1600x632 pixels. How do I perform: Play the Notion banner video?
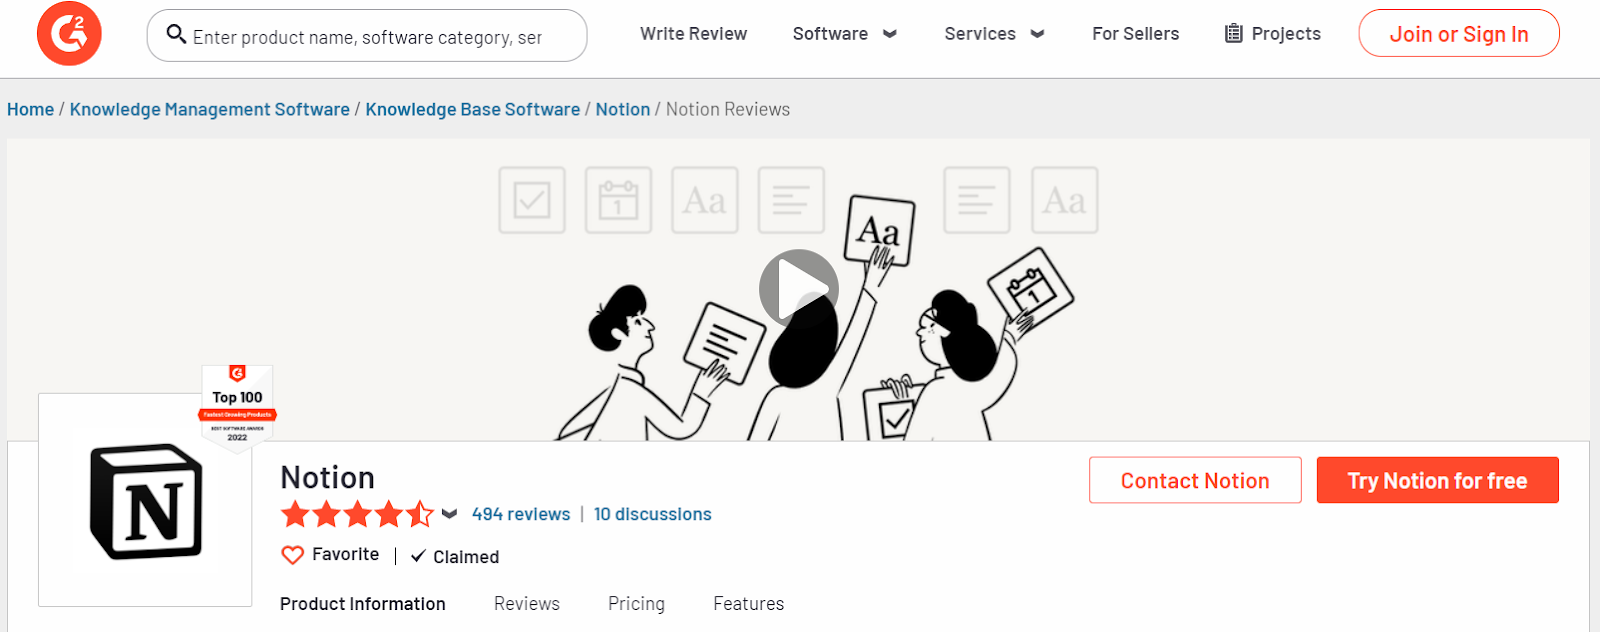pos(798,289)
